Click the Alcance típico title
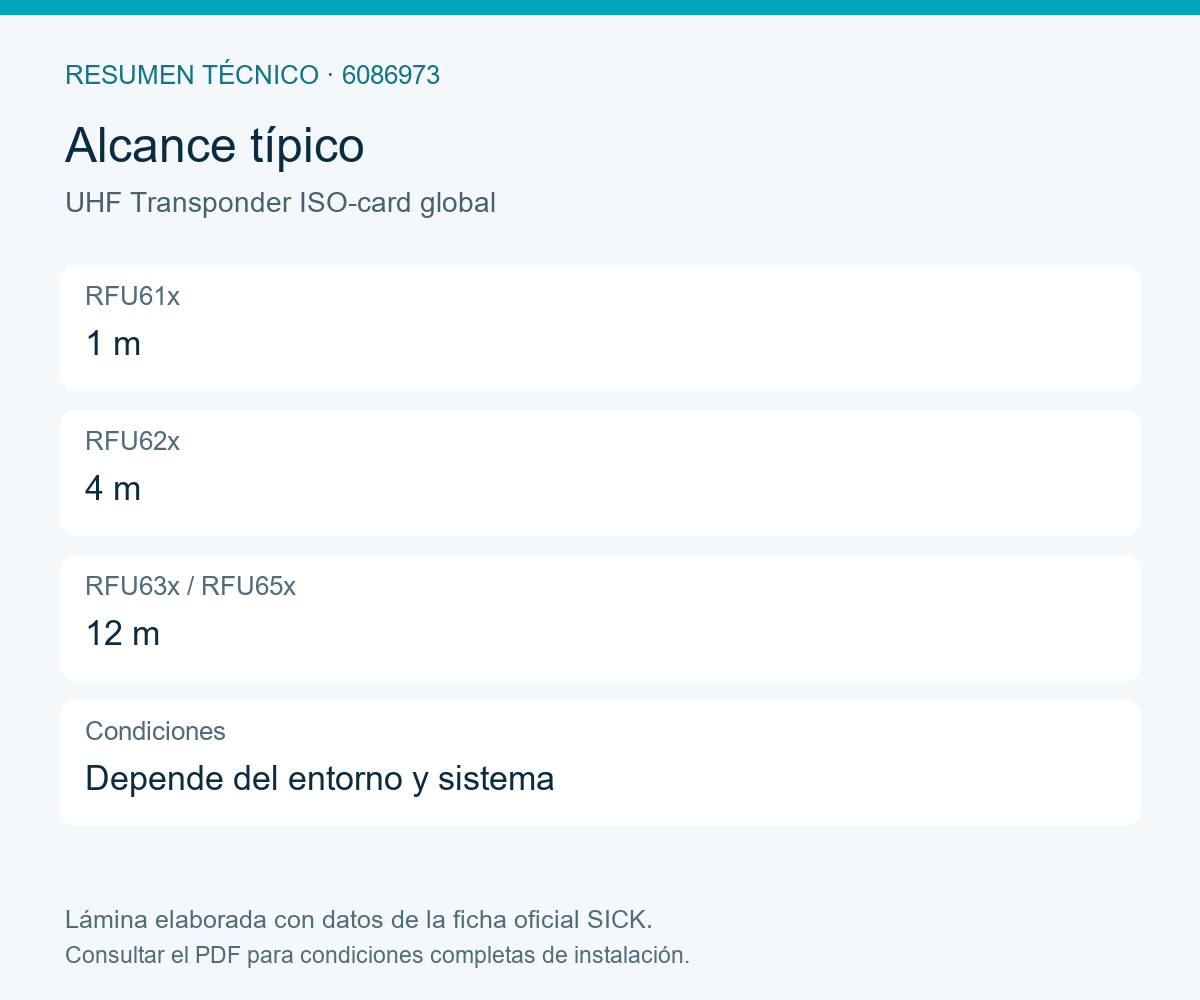This screenshot has height=1000, width=1200. (x=215, y=146)
